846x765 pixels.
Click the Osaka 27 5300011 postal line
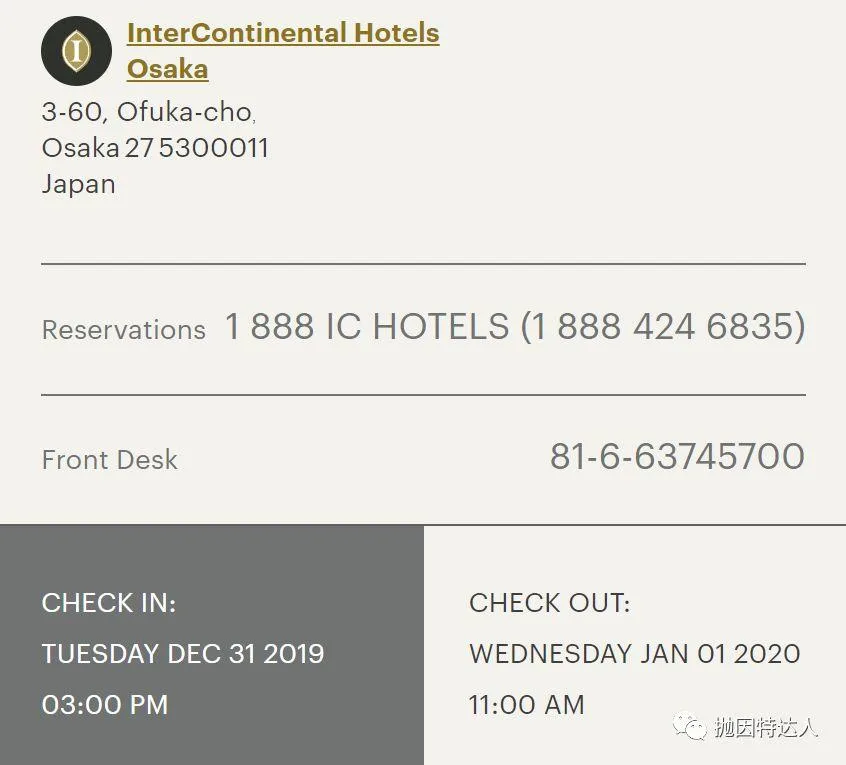[x=155, y=148]
